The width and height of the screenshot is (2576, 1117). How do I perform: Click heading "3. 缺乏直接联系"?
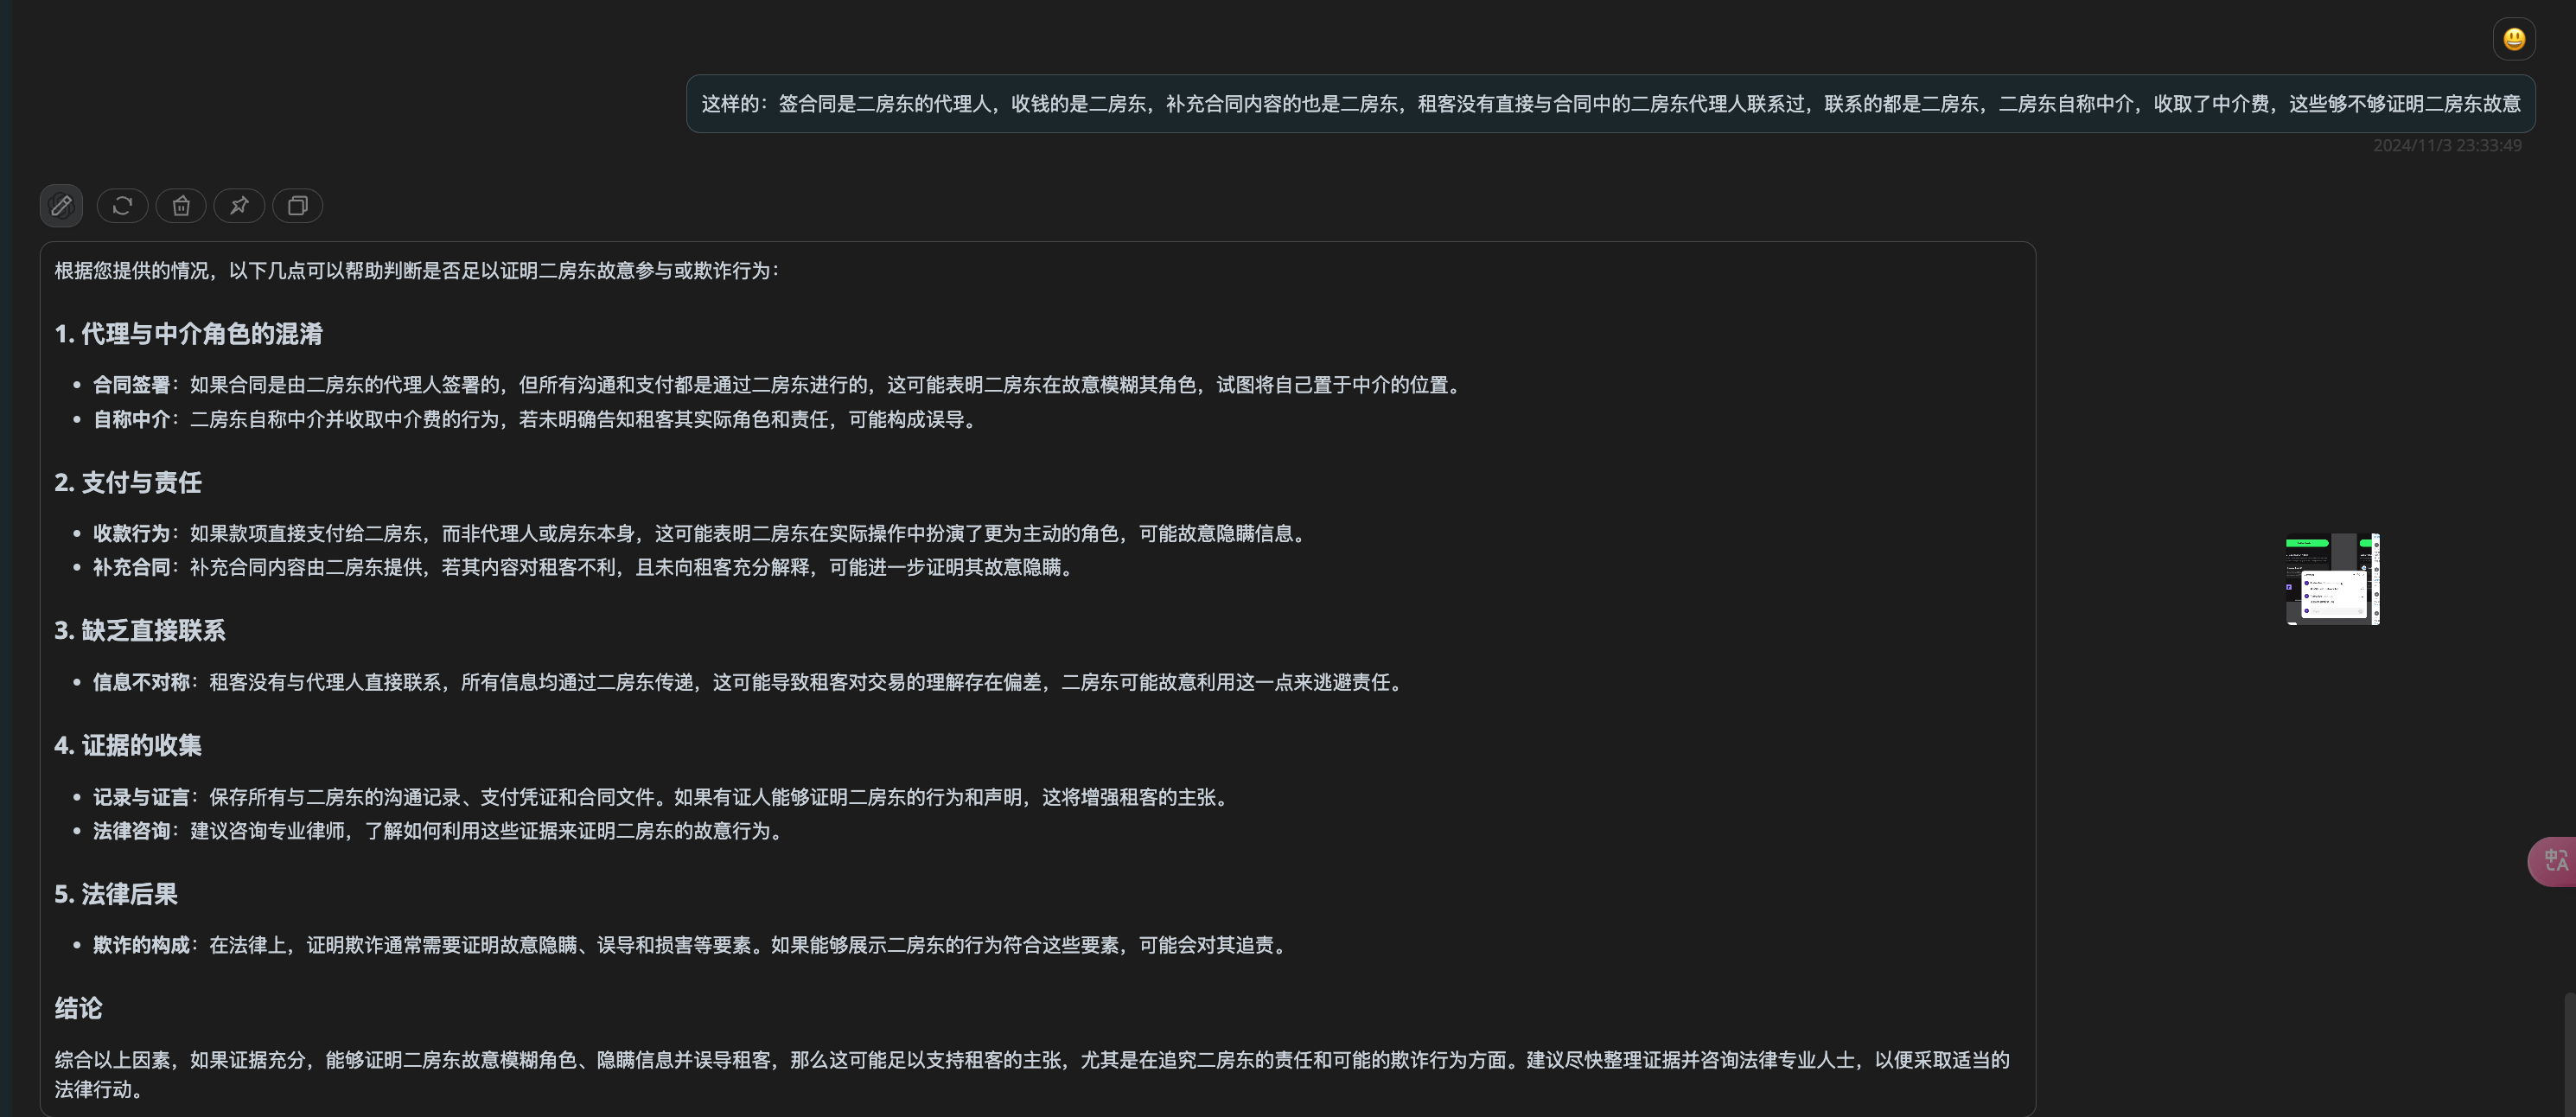140,631
